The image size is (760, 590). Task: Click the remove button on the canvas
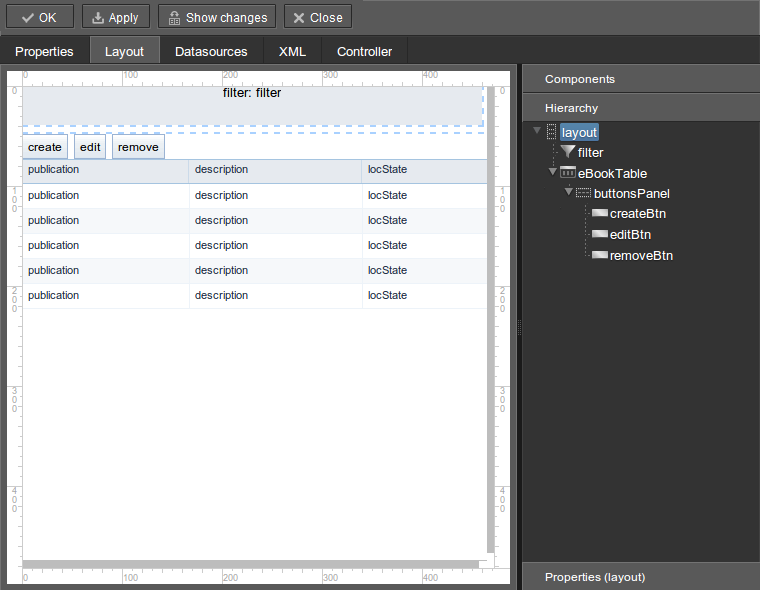point(138,147)
